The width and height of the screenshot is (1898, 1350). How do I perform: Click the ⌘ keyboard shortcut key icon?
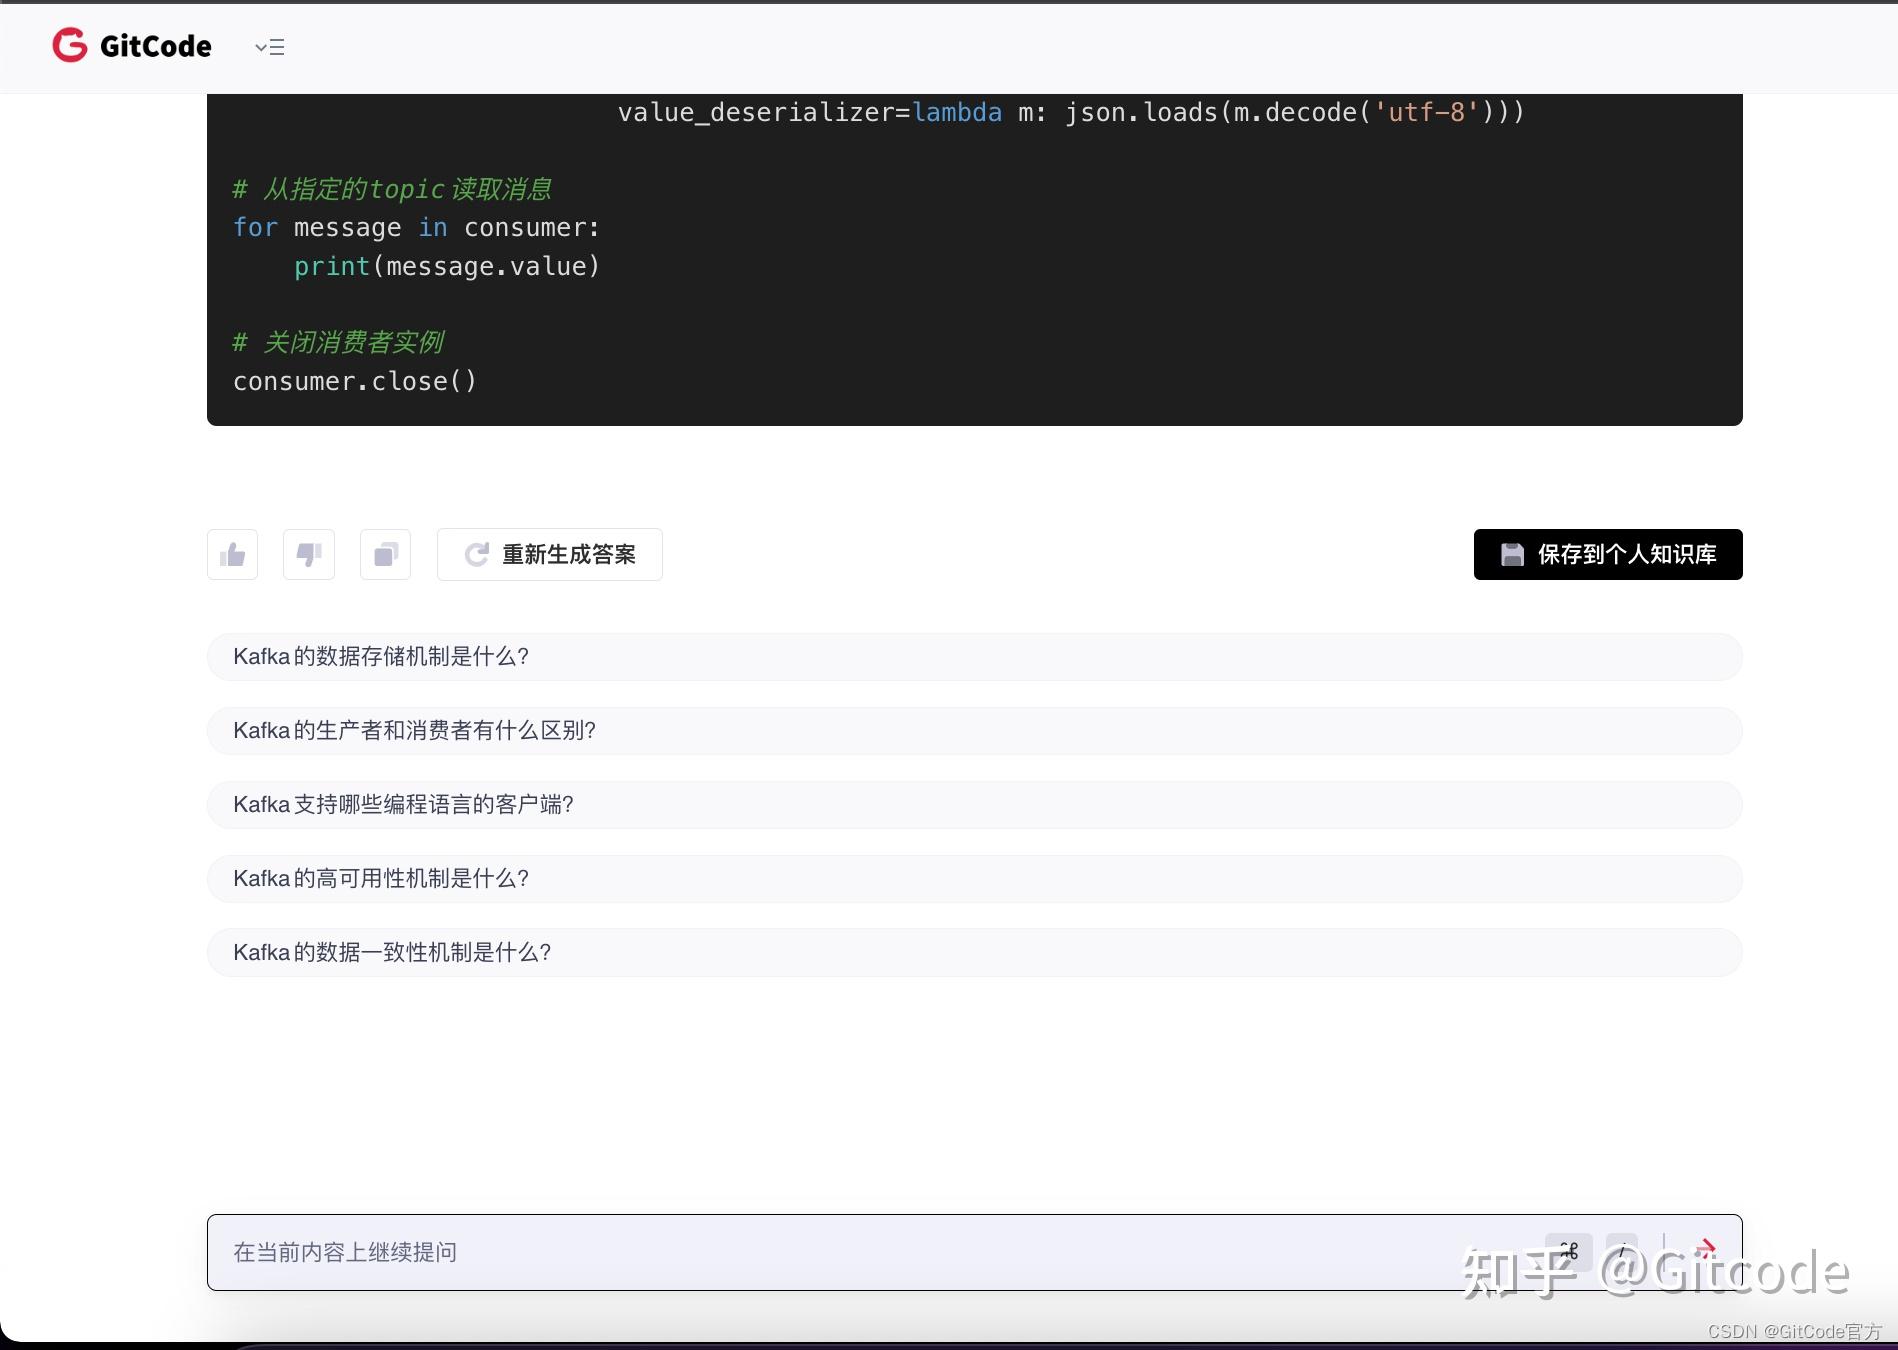coord(1568,1250)
